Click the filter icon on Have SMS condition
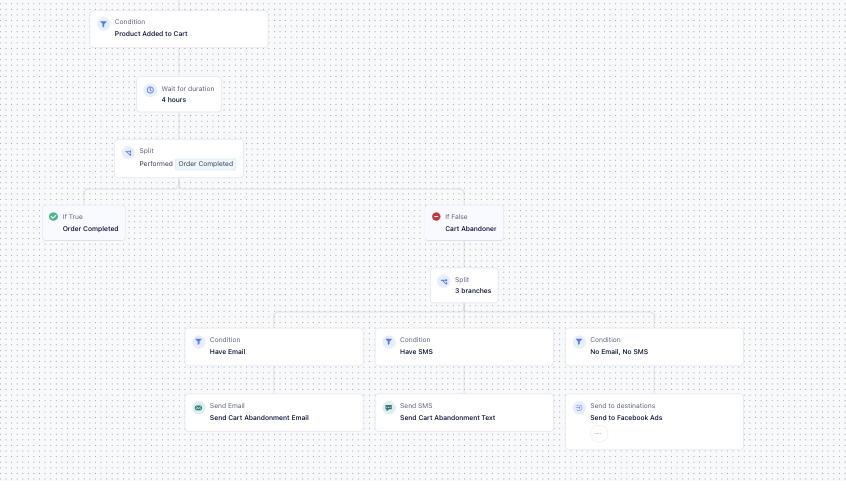 coord(388,342)
